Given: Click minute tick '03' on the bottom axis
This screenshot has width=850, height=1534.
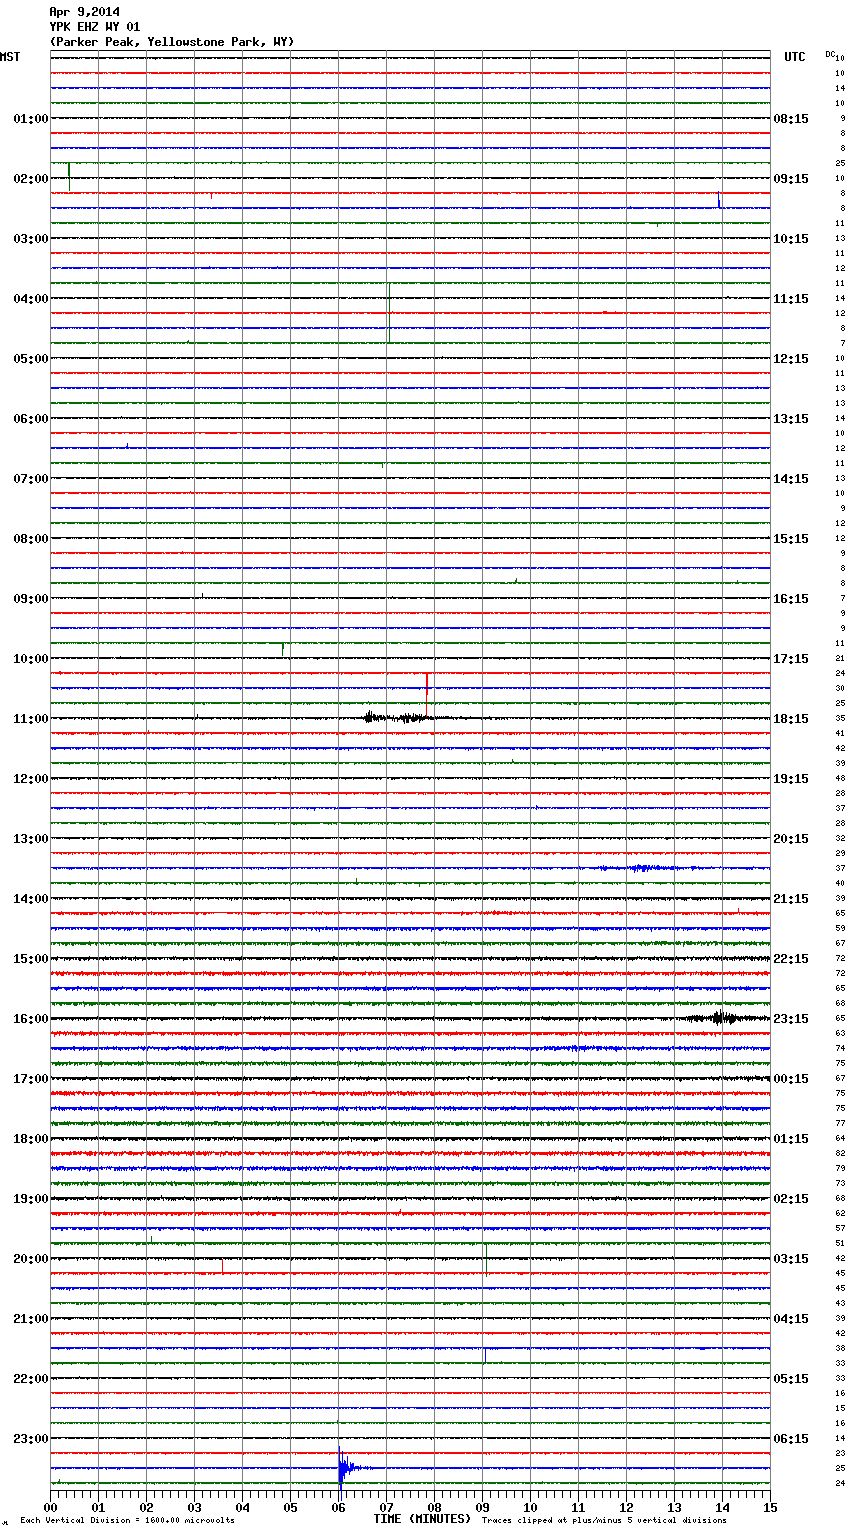Looking at the screenshot, I should pos(194,1507).
